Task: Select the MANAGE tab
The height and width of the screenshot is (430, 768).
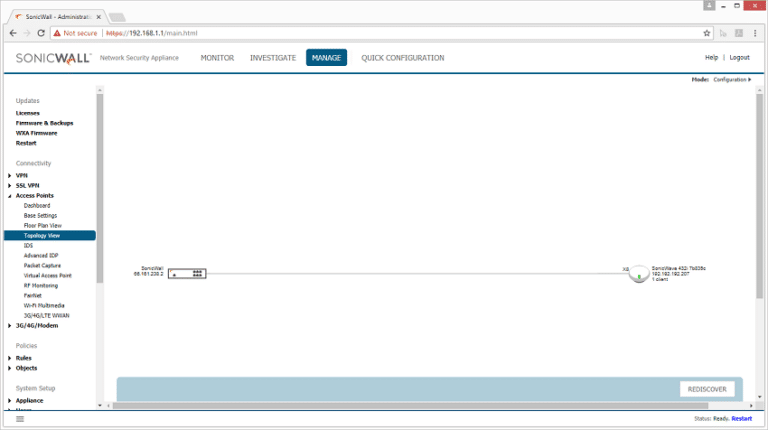Action: coord(326,57)
